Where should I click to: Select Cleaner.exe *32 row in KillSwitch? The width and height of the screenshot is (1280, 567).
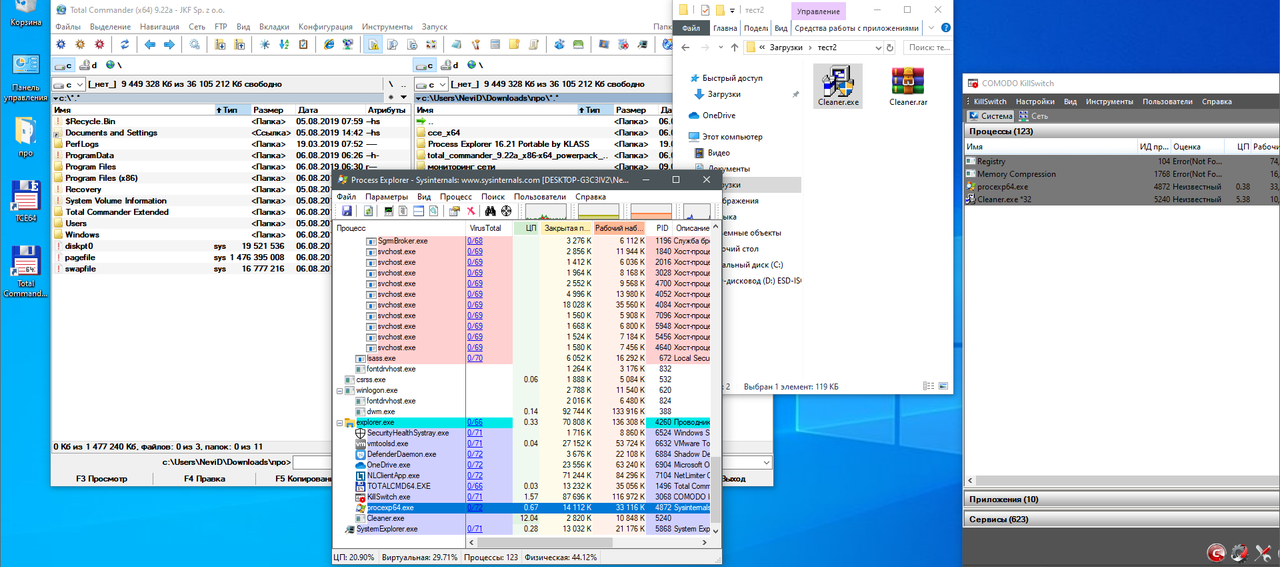point(1121,199)
